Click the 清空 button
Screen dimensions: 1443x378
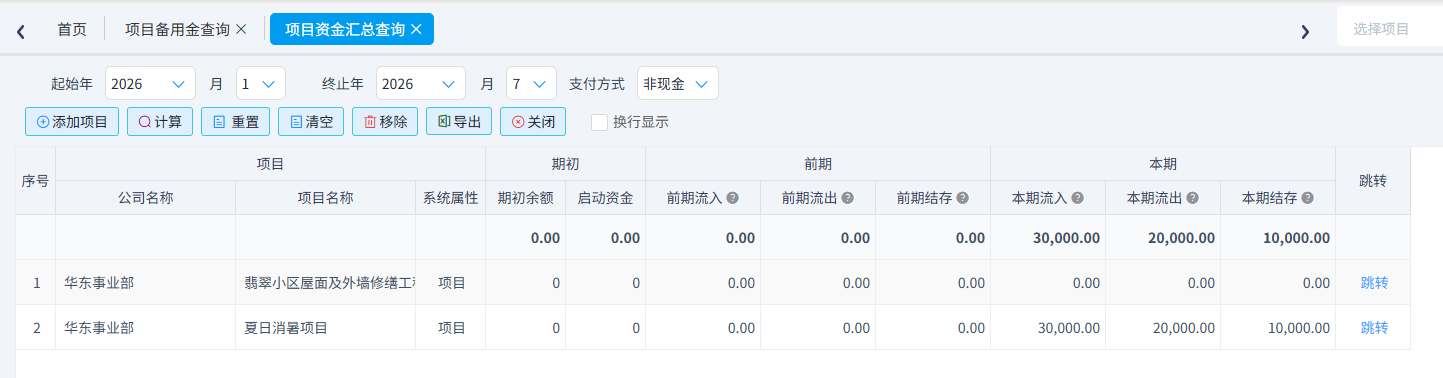[311, 122]
